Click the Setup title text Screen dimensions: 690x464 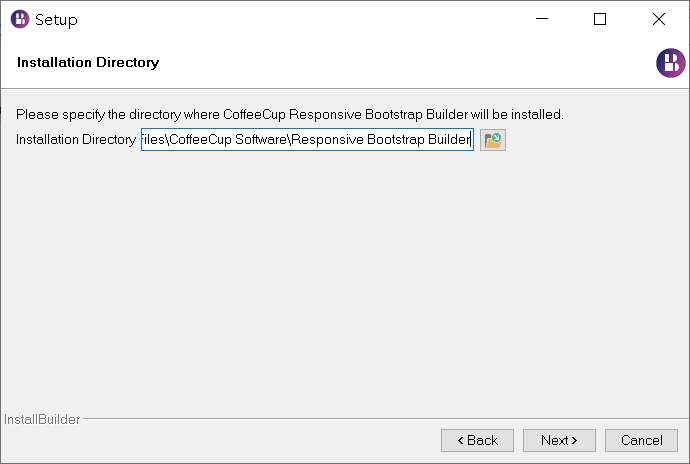point(56,20)
